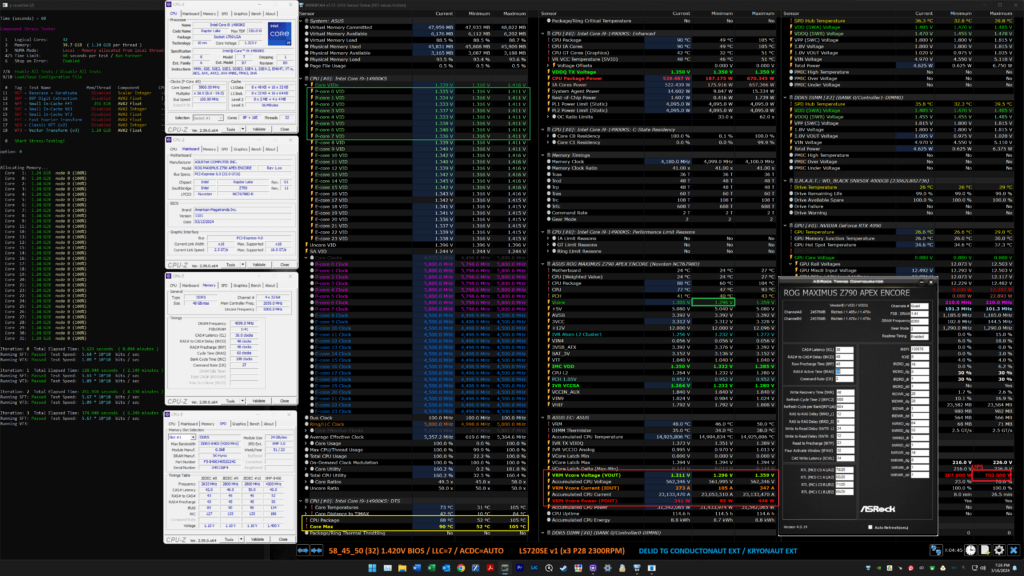The height and width of the screenshot is (576, 1024).
Task: Select Memory tab in CPU-Z SPD window
Action: pyautogui.click(x=208, y=424)
